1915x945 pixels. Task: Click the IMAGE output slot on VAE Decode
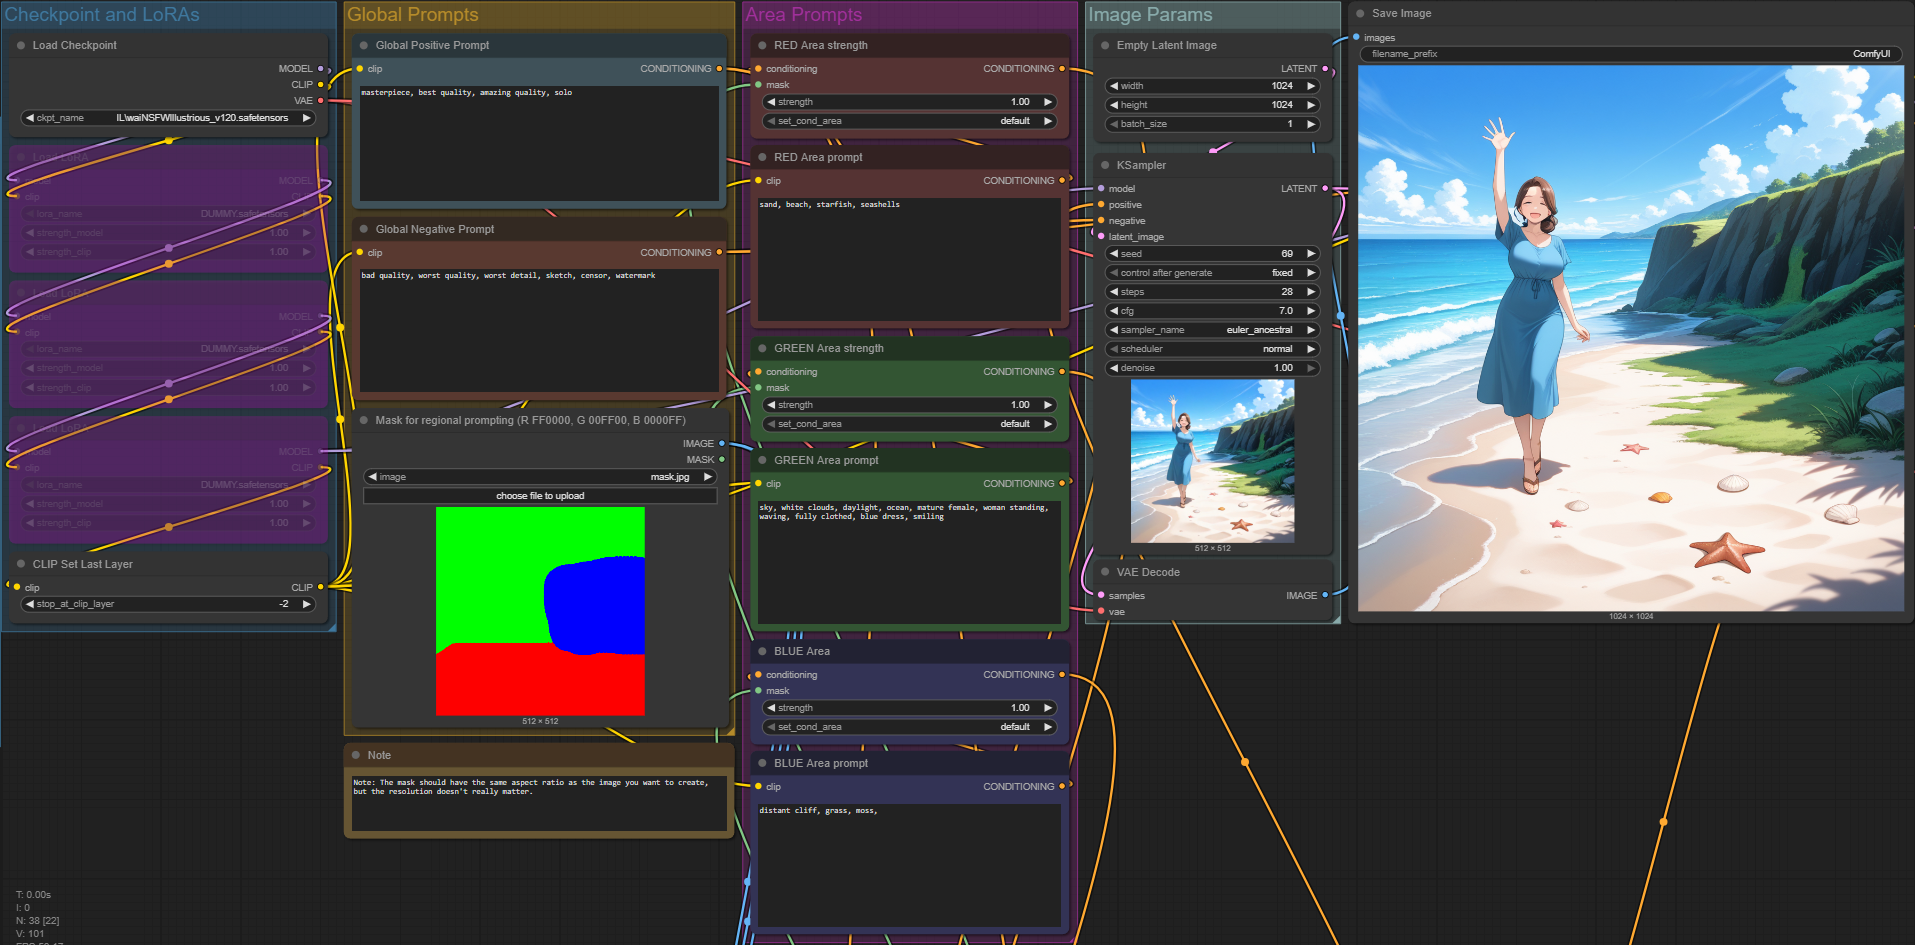pos(1325,596)
